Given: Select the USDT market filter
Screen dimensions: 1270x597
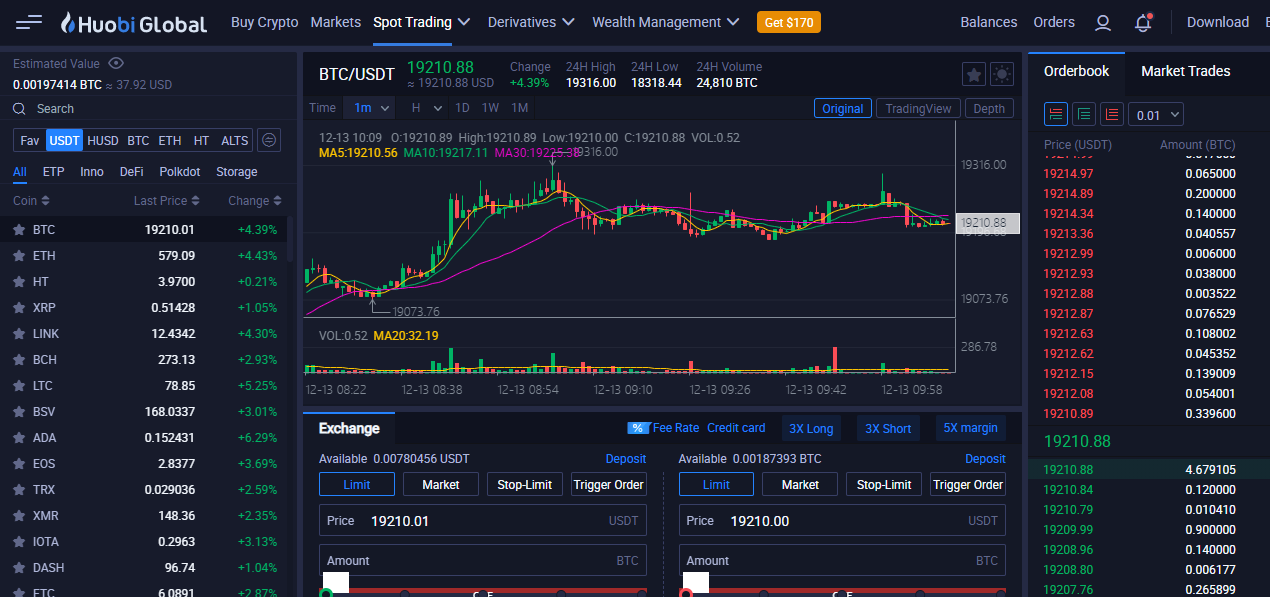Looking at the screenshot, I should tap(65, 141).
